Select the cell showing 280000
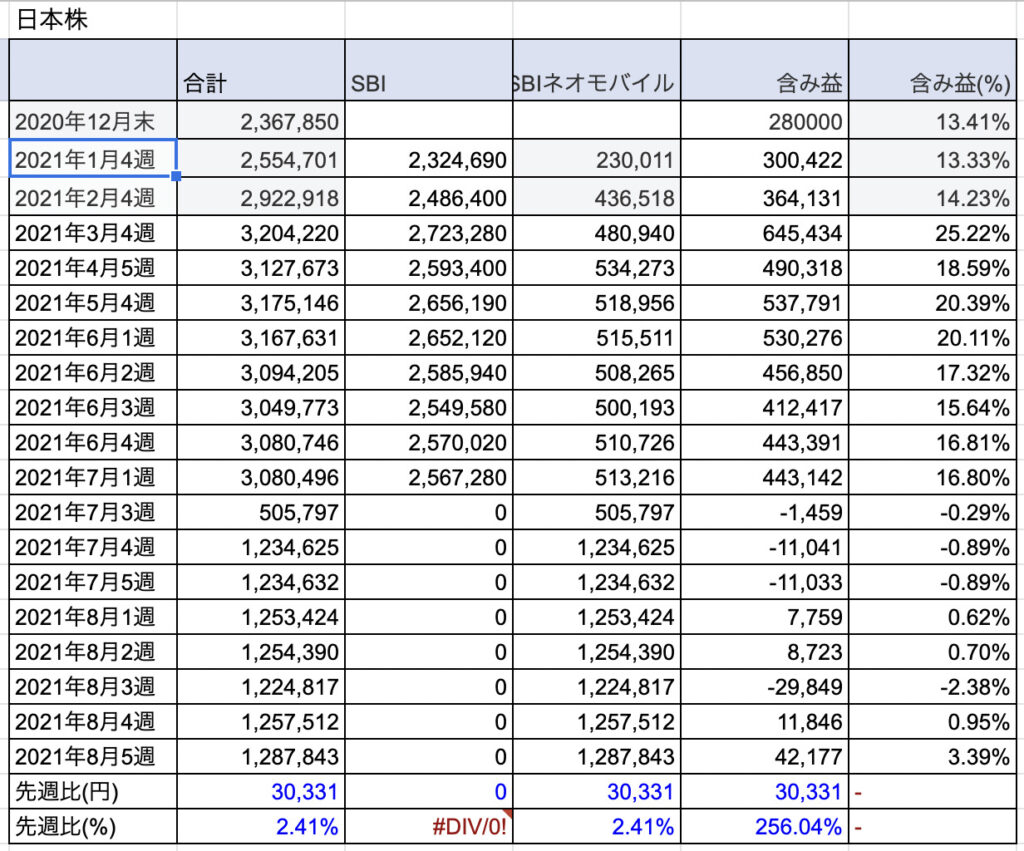The image size is (1024, 851). [764, 120]
